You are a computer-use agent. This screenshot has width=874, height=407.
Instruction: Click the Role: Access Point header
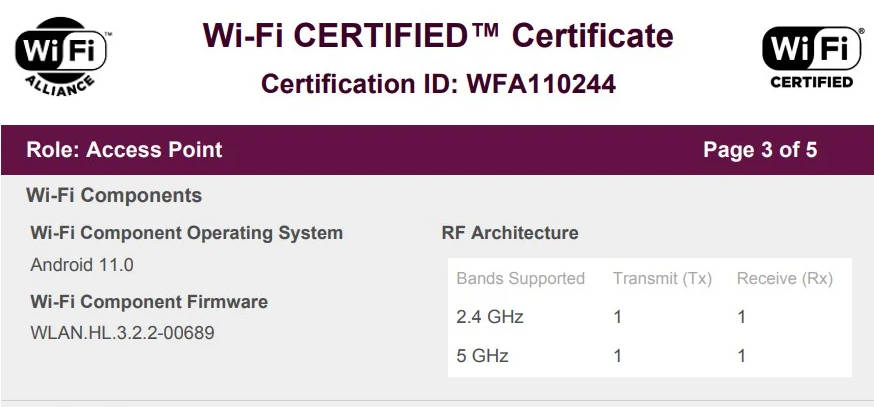tap(124, 150)
